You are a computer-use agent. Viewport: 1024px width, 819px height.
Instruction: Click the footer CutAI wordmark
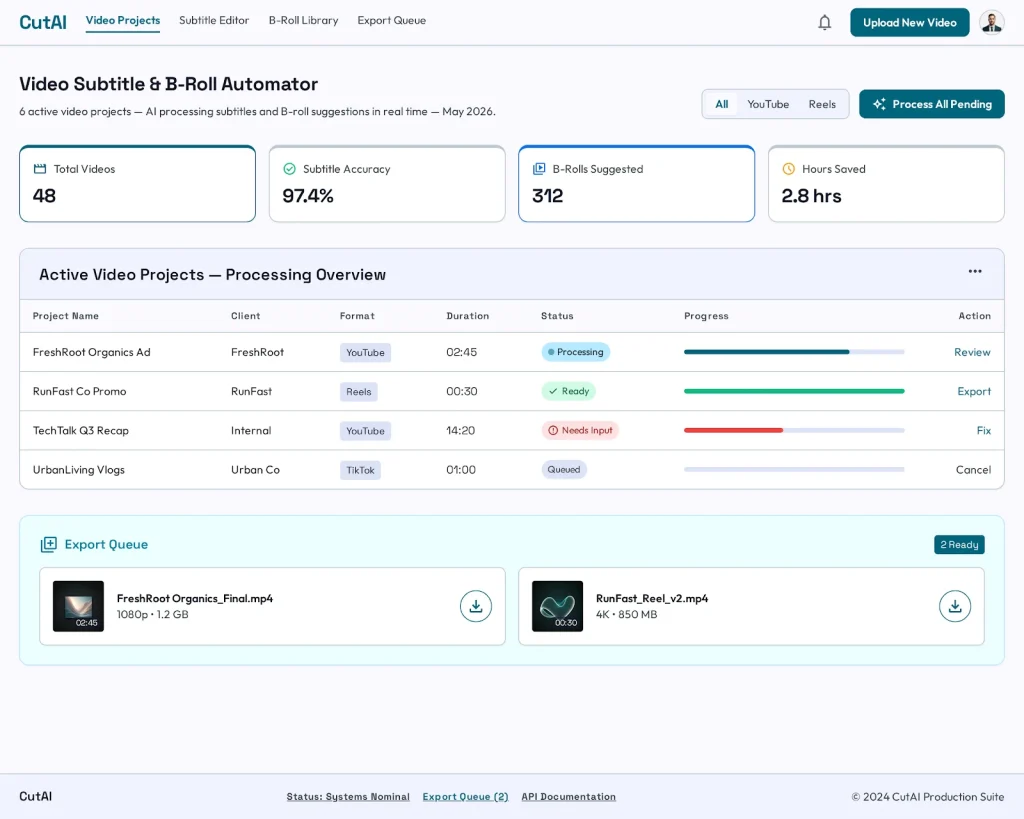[35, 797]
